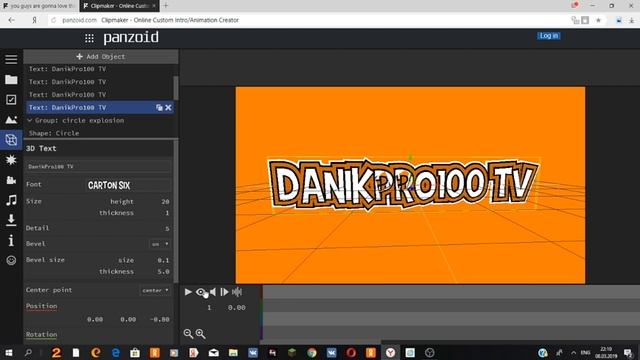Viewport: 640px width, 360px height.
Task: Play the animation preview
Action: 188,292
